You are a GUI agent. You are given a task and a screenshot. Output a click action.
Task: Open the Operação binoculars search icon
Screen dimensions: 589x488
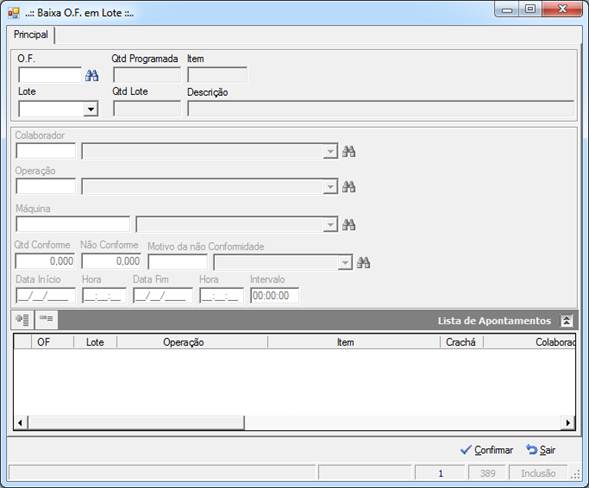coord(349,187)
